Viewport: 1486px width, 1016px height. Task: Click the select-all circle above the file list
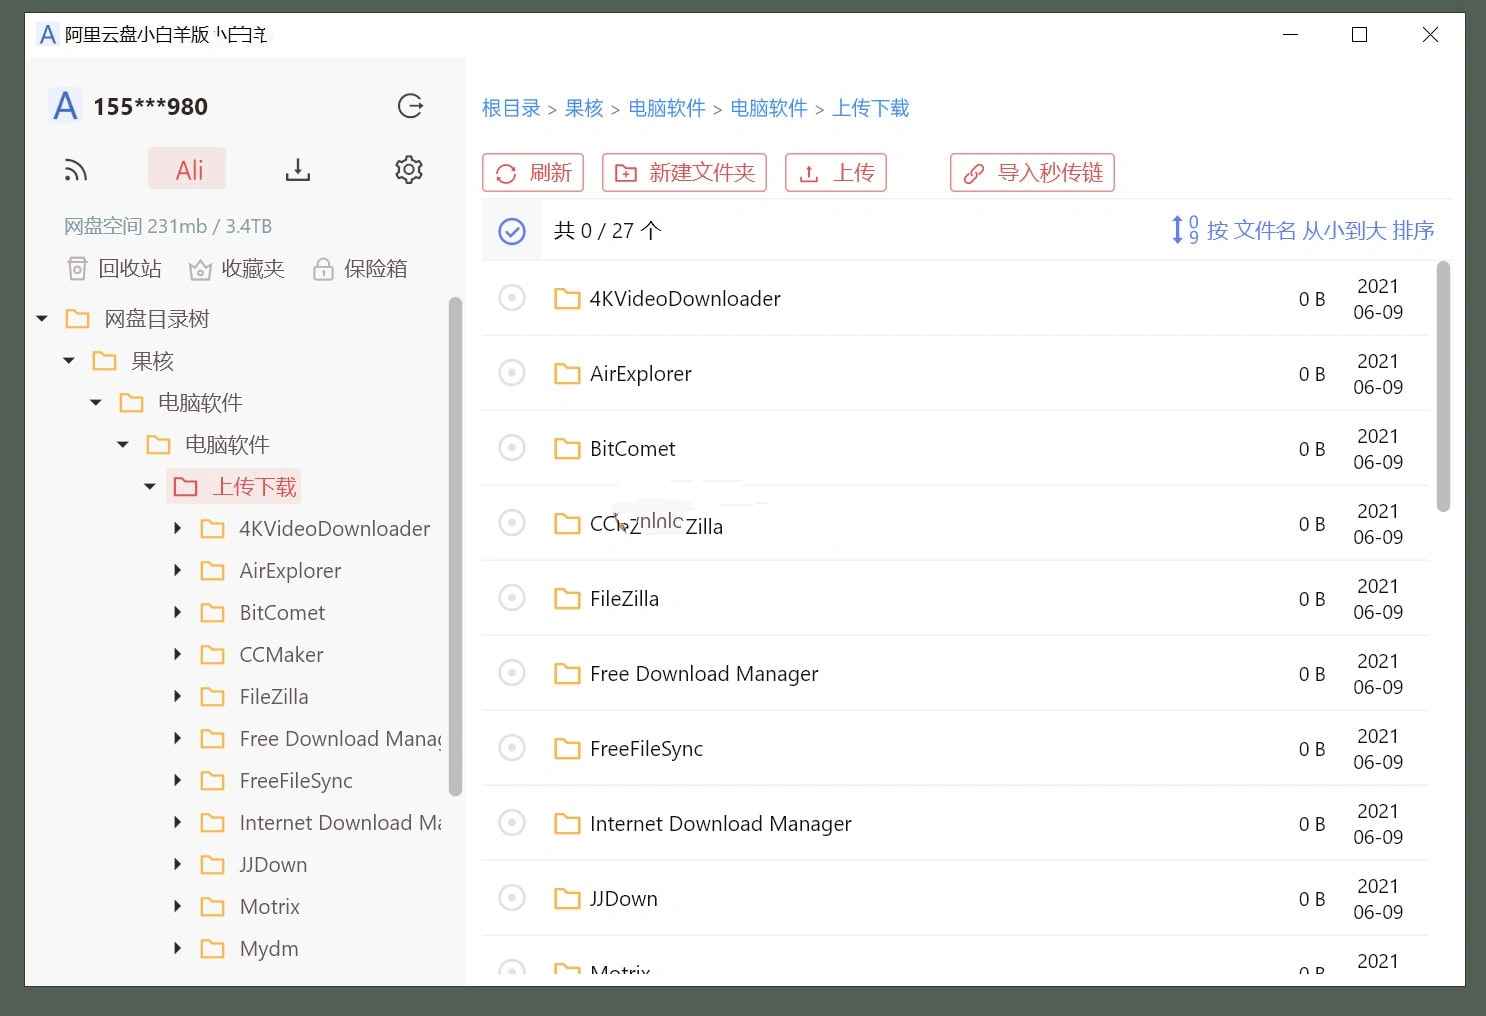[511, 230]
